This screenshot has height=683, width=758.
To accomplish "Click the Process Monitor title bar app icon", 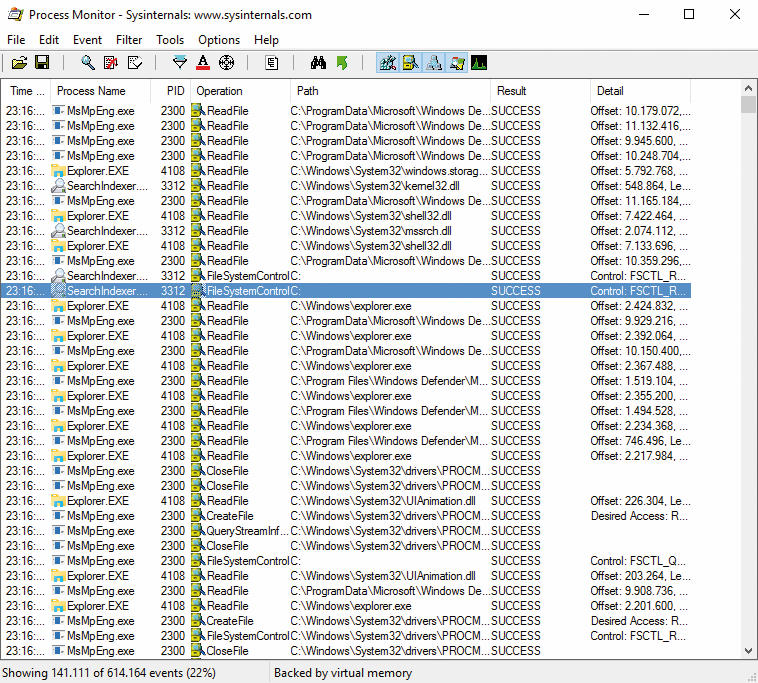I will 15,15.
